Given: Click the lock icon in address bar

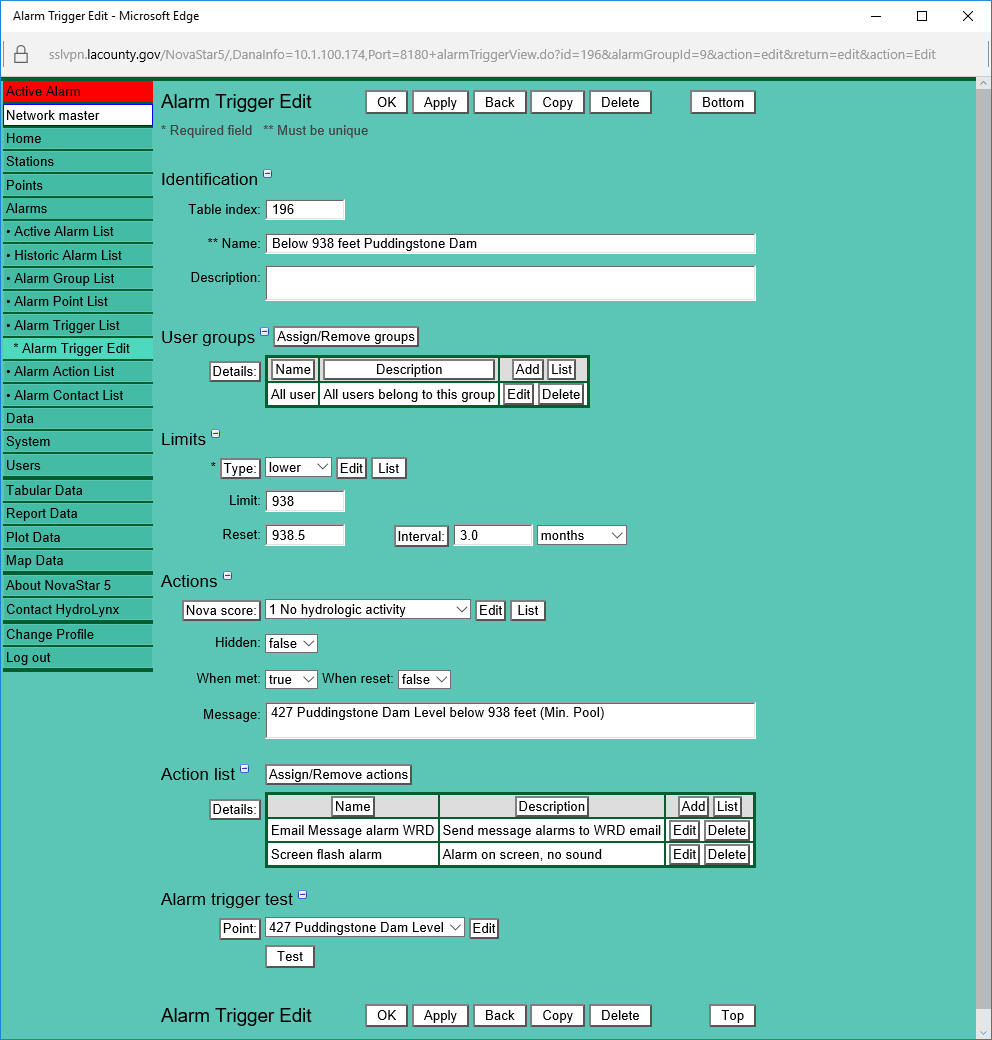Looking at the screenshot, I should click(21, 54).
